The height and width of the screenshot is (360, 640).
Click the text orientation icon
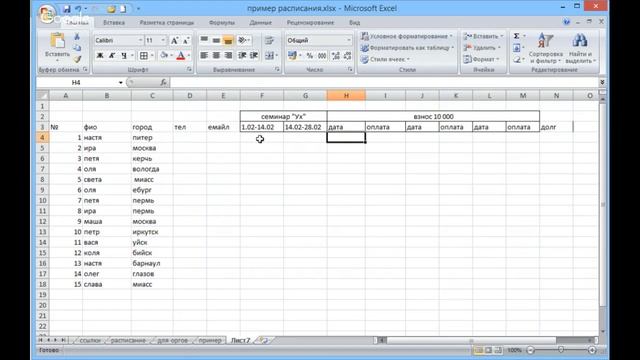click(x=242, y=40)
